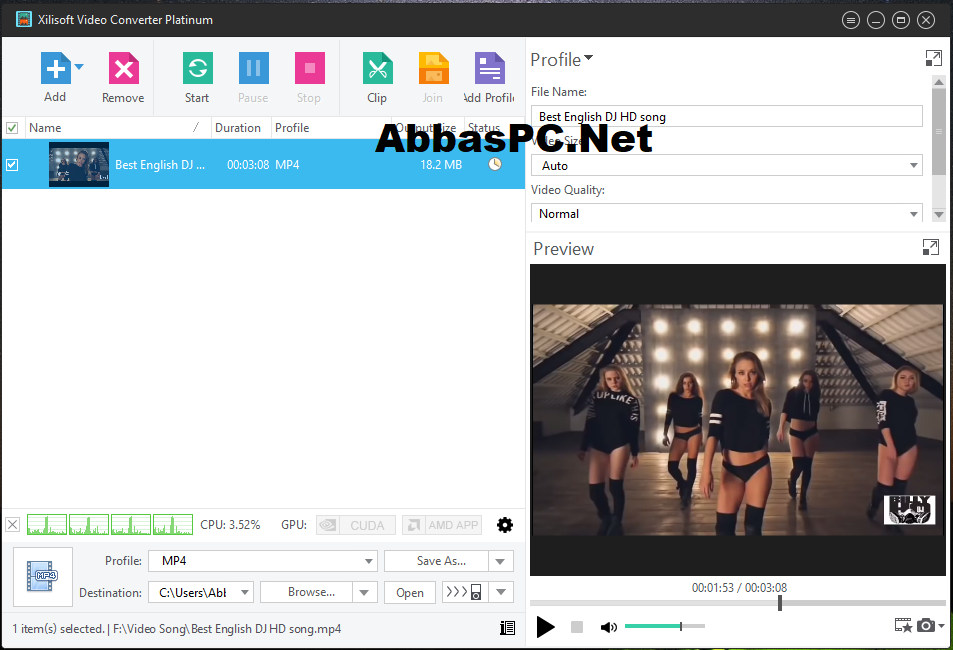Close the CPU usage graph panel
This screenshot has height=650, width=953.
point(13,525)
